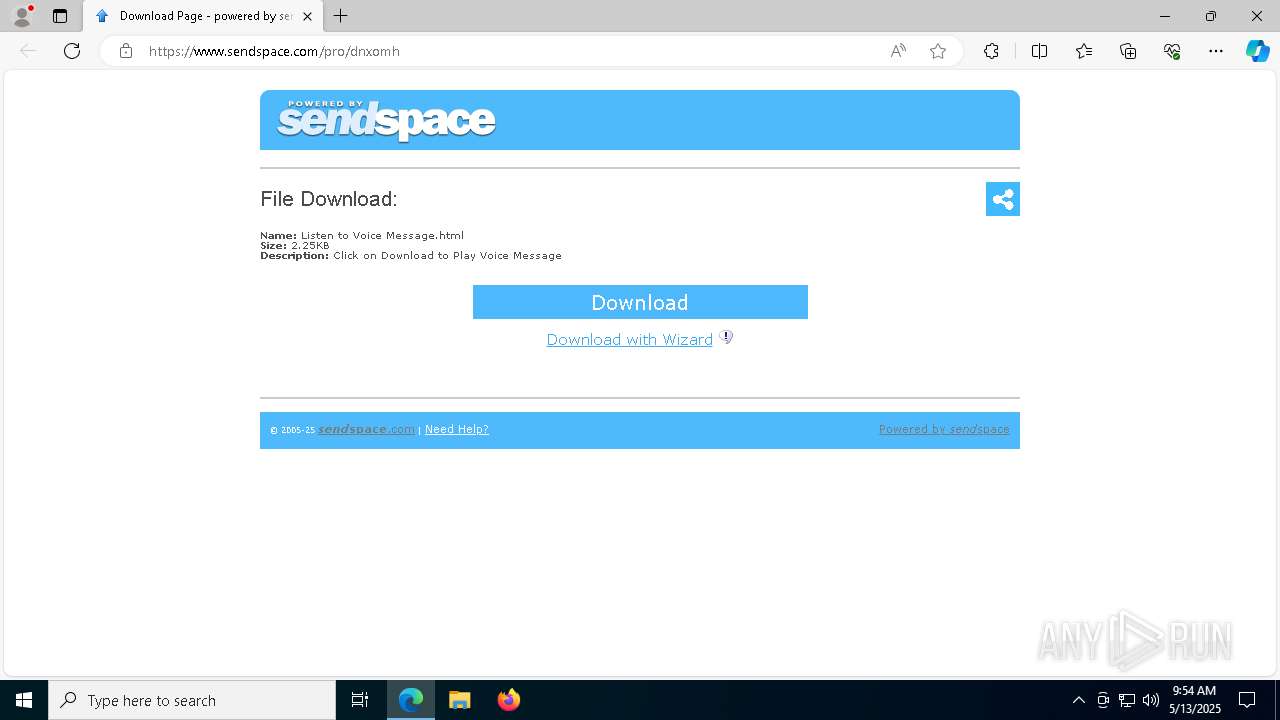Click the volume speaker tray icon
1280x720 pixels.
coord(1151,700)
